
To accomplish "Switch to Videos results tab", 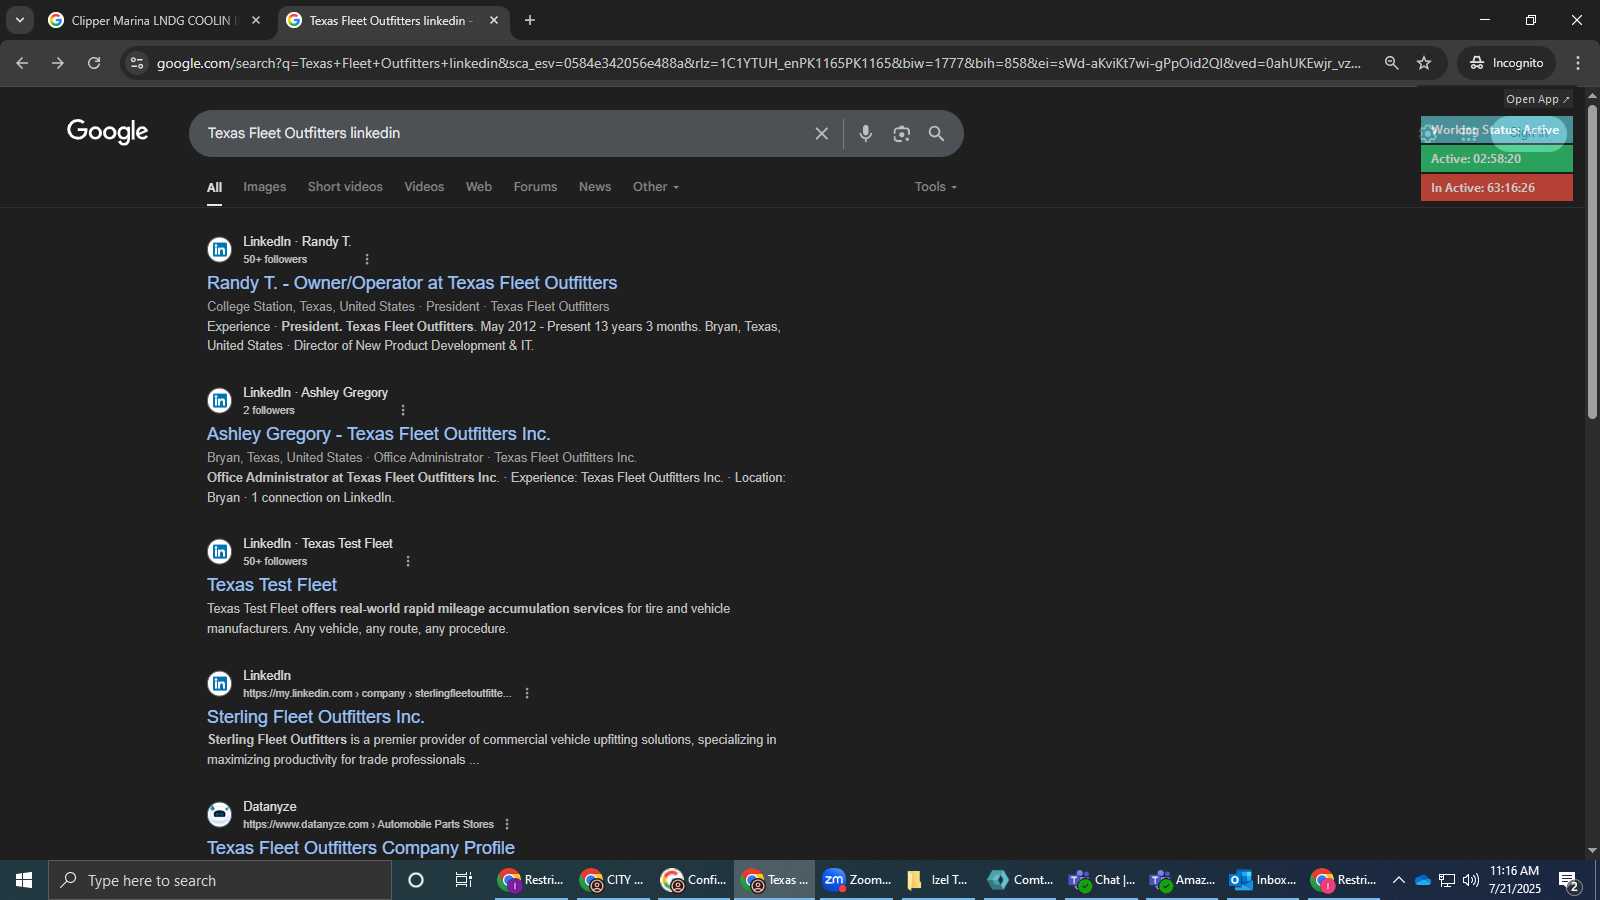I will tap(424, 187).
